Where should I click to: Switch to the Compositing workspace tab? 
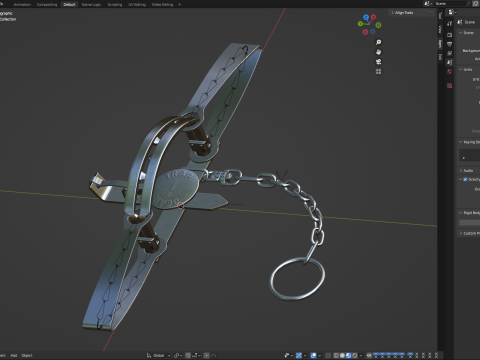47,5
